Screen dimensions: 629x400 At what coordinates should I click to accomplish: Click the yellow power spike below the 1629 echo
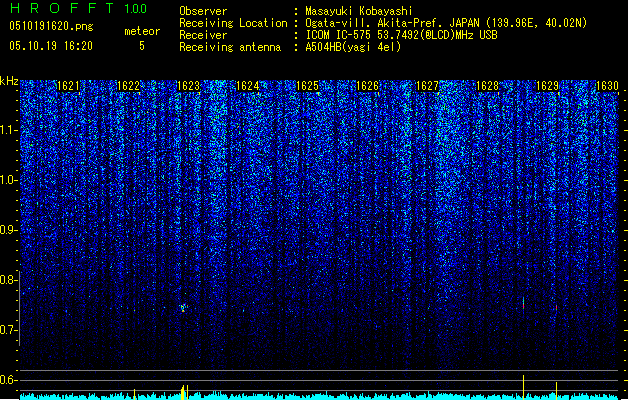tap(556, 391)
